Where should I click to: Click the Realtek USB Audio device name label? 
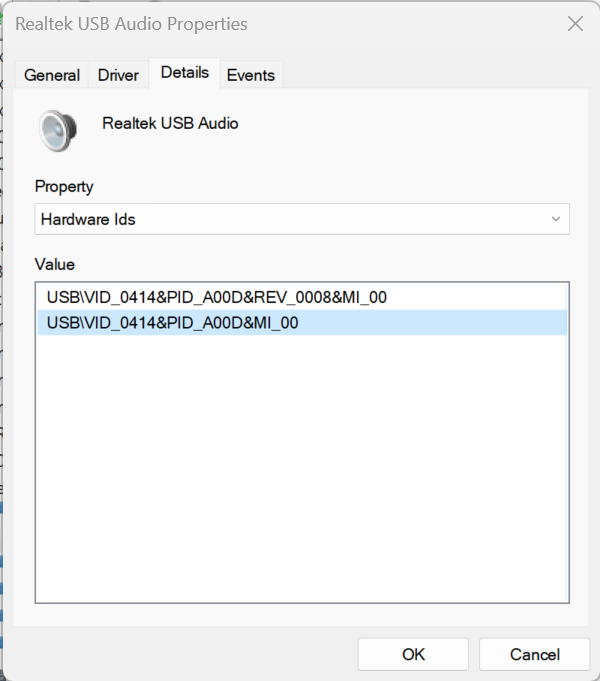(170, 123)
